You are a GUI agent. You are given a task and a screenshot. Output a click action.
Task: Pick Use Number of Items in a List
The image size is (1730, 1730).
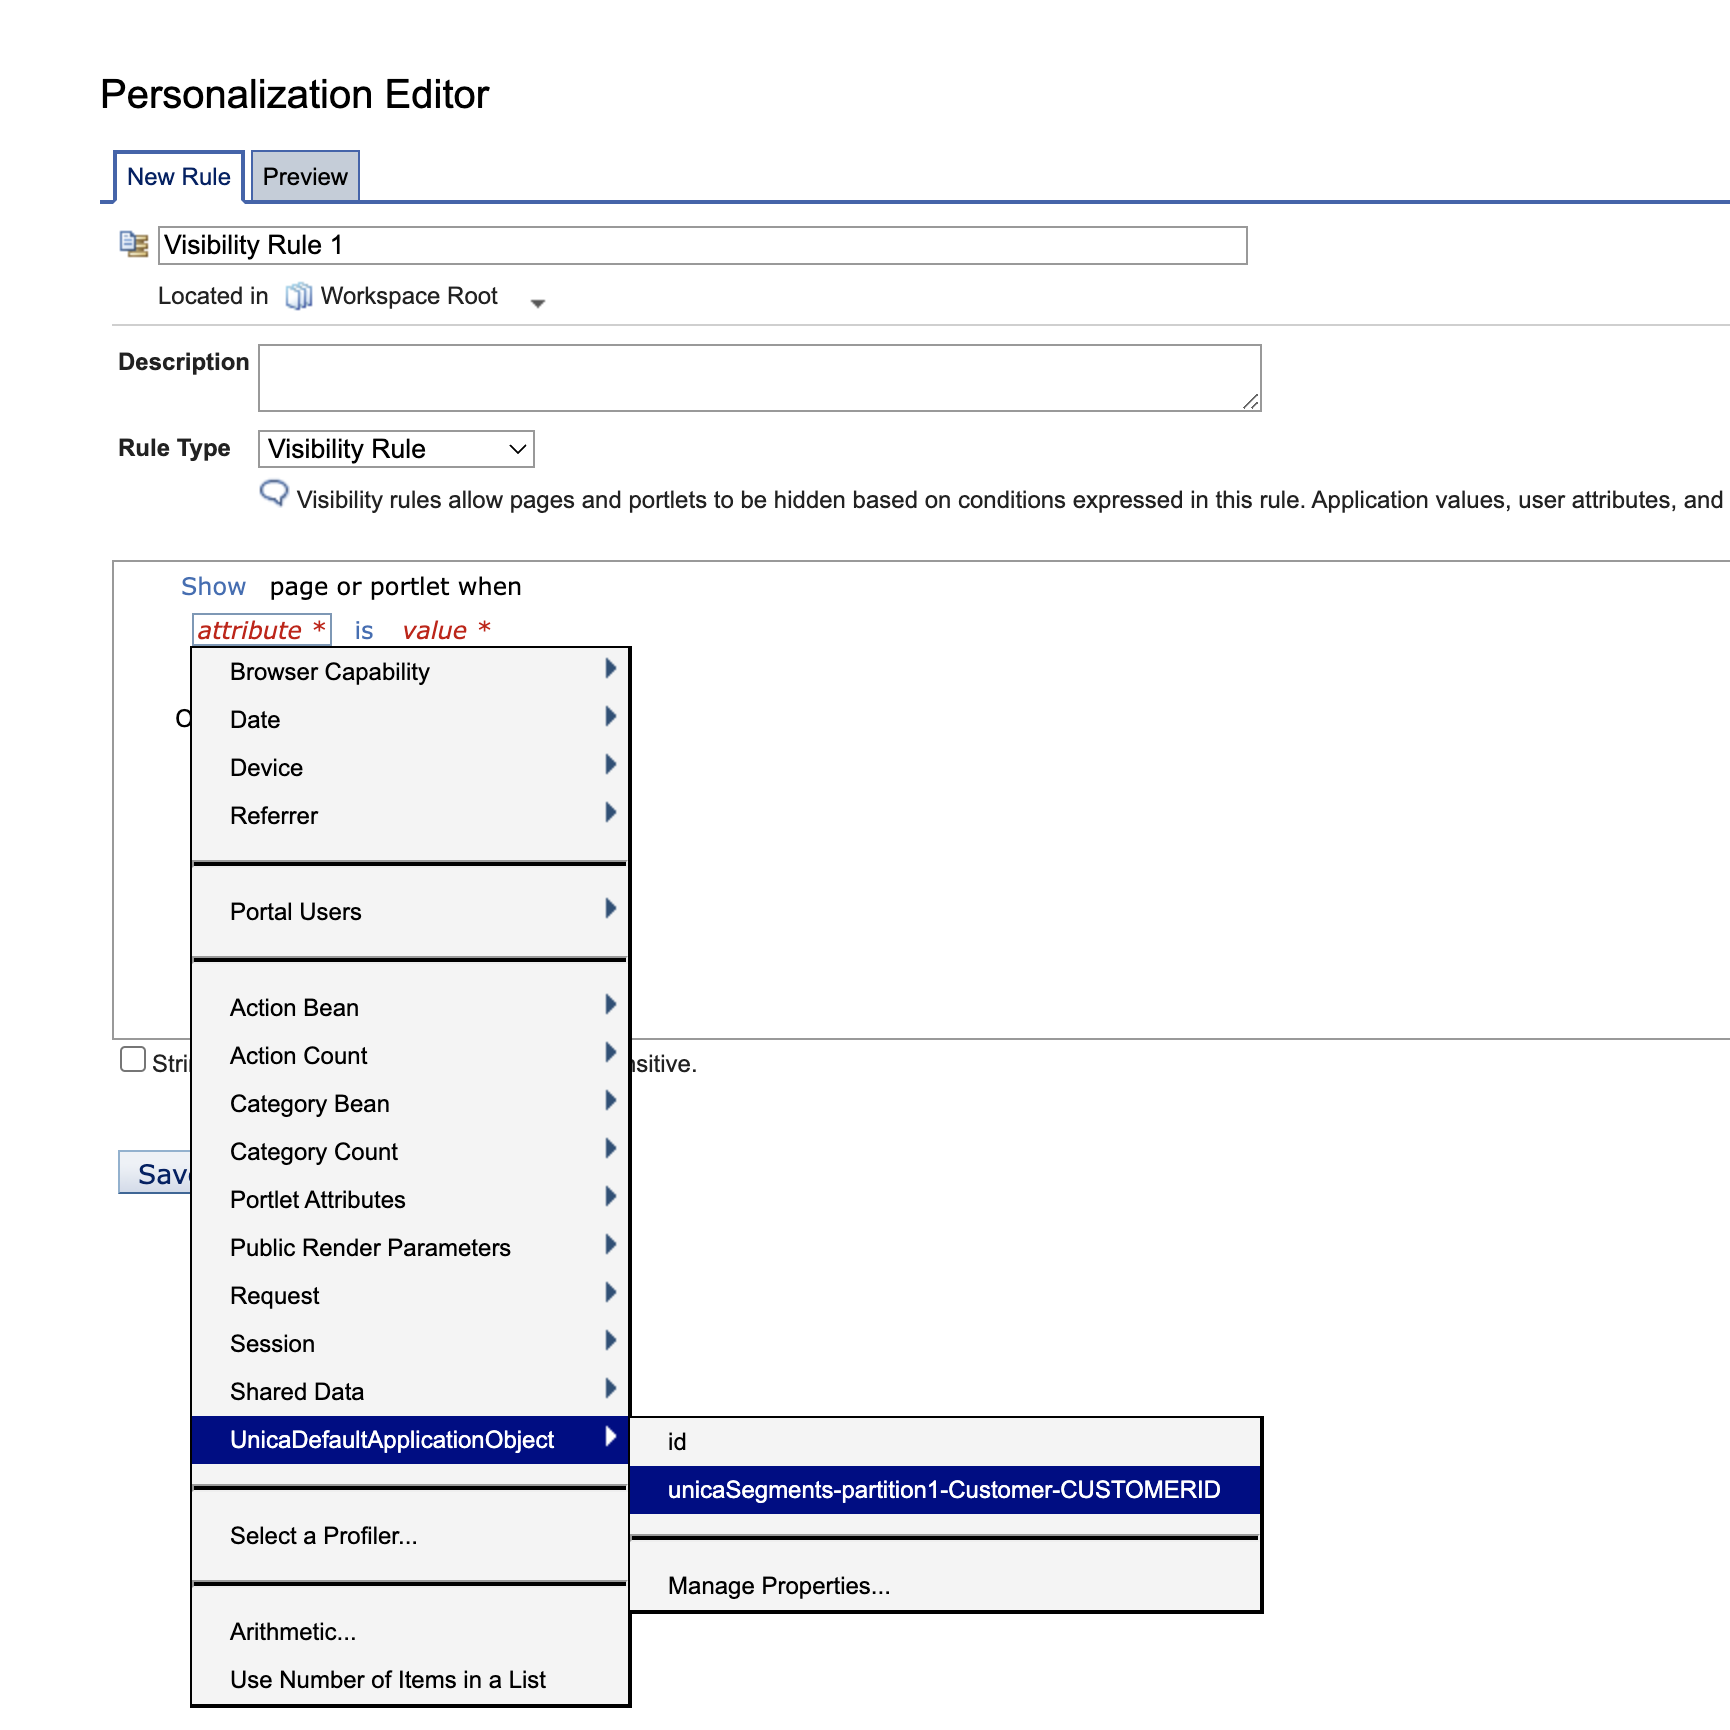pos(387,1679)
